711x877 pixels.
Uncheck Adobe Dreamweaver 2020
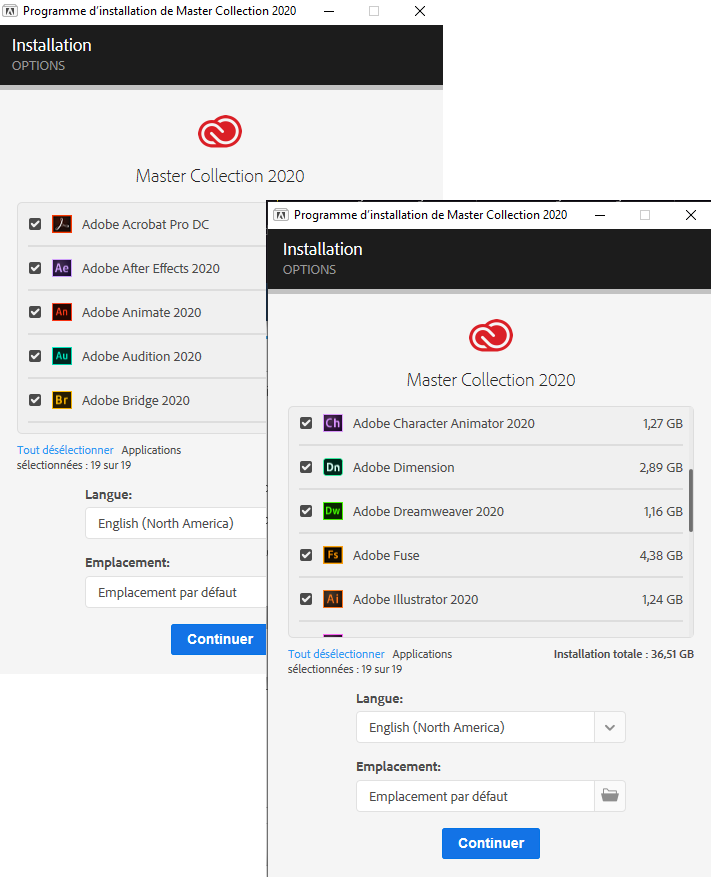306,511
